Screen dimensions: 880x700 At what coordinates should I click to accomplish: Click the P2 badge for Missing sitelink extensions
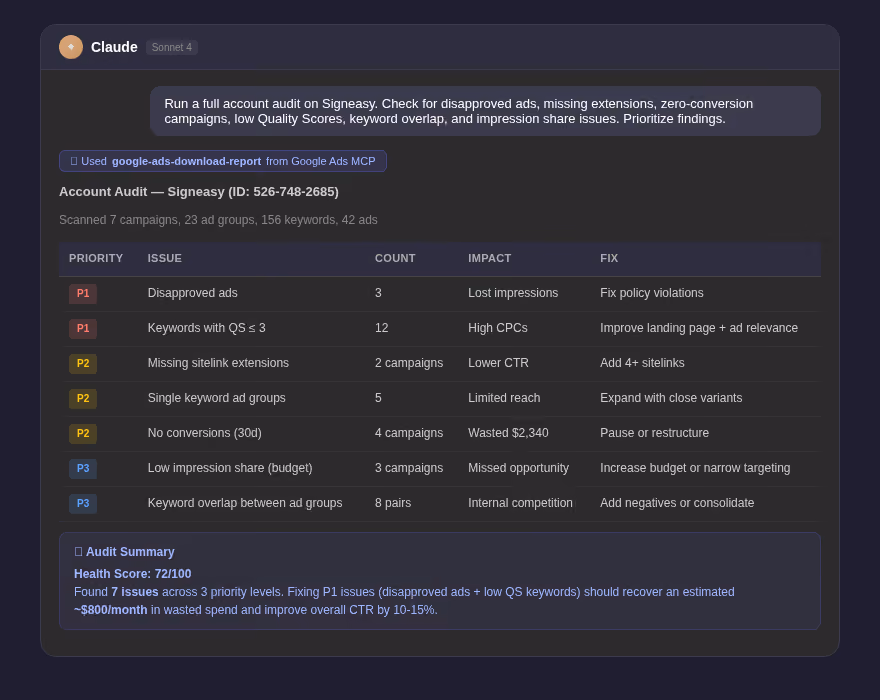coord(83,363)
